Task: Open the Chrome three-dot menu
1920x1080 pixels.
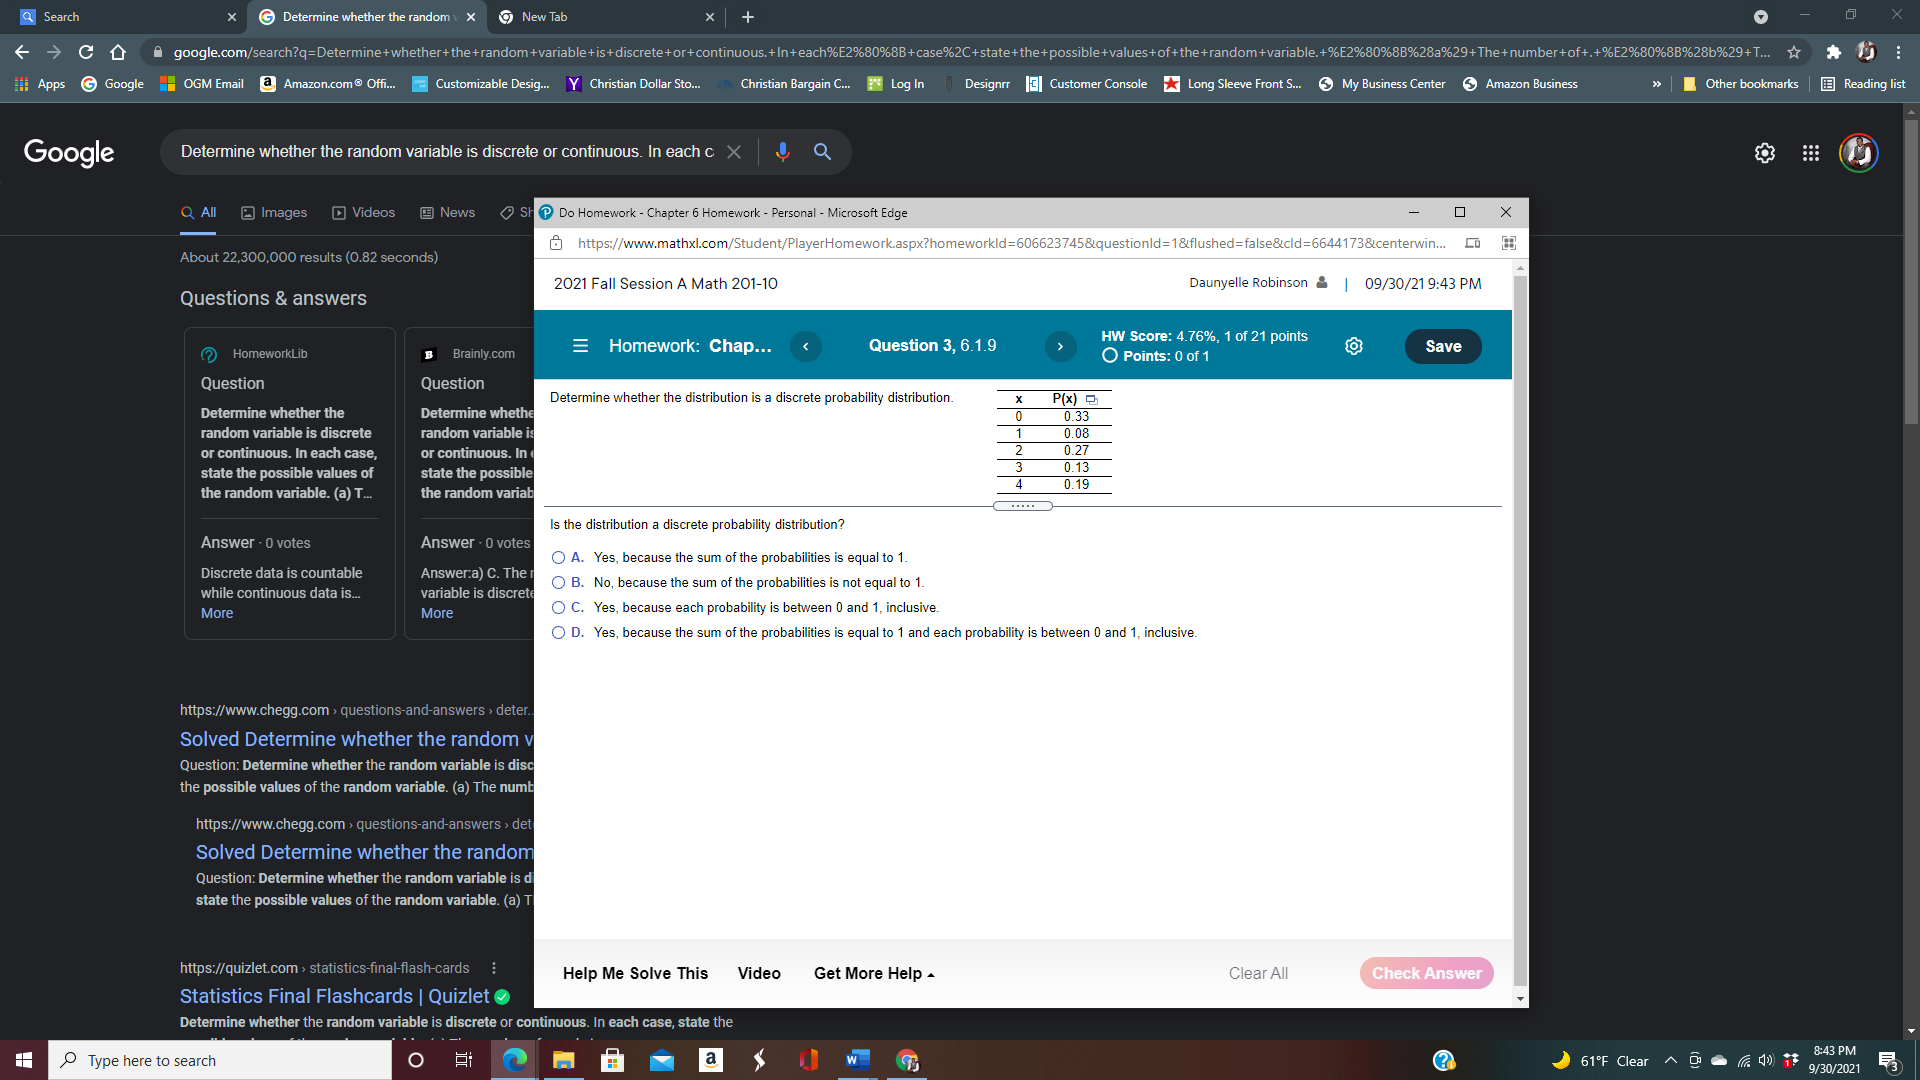Action: (1899, 52)
